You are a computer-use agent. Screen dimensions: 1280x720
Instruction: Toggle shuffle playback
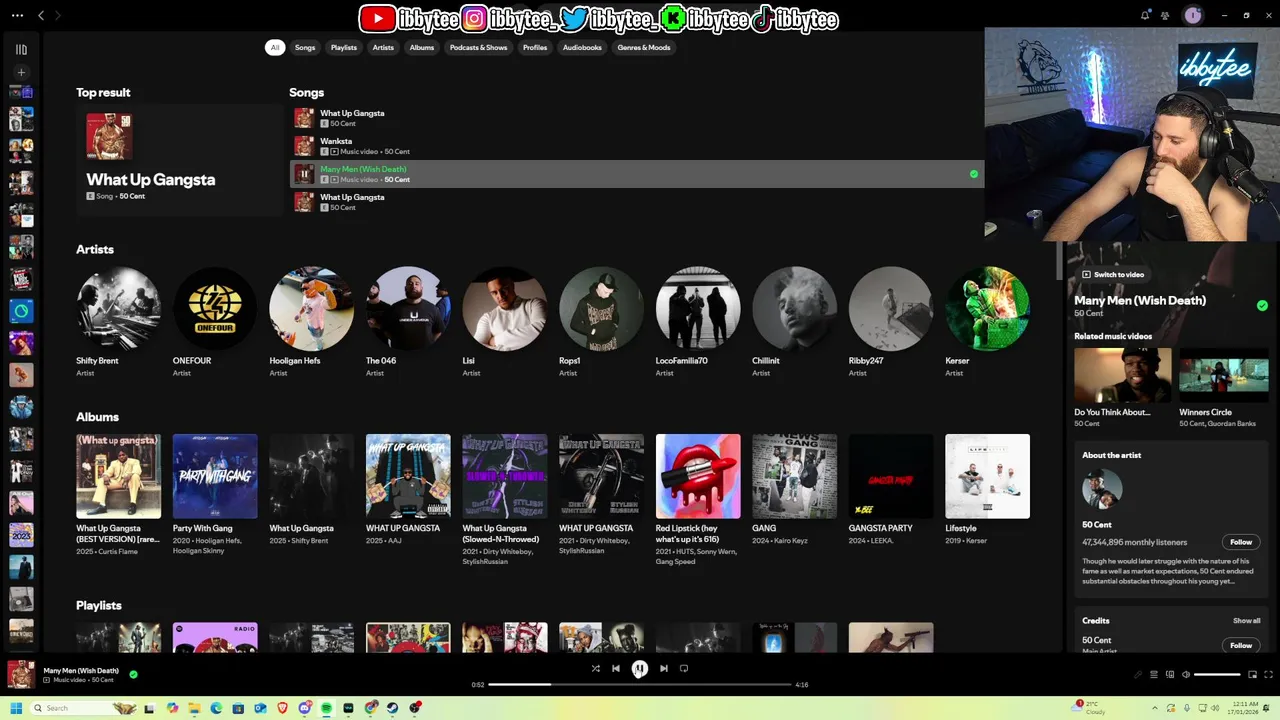[595, 668]
